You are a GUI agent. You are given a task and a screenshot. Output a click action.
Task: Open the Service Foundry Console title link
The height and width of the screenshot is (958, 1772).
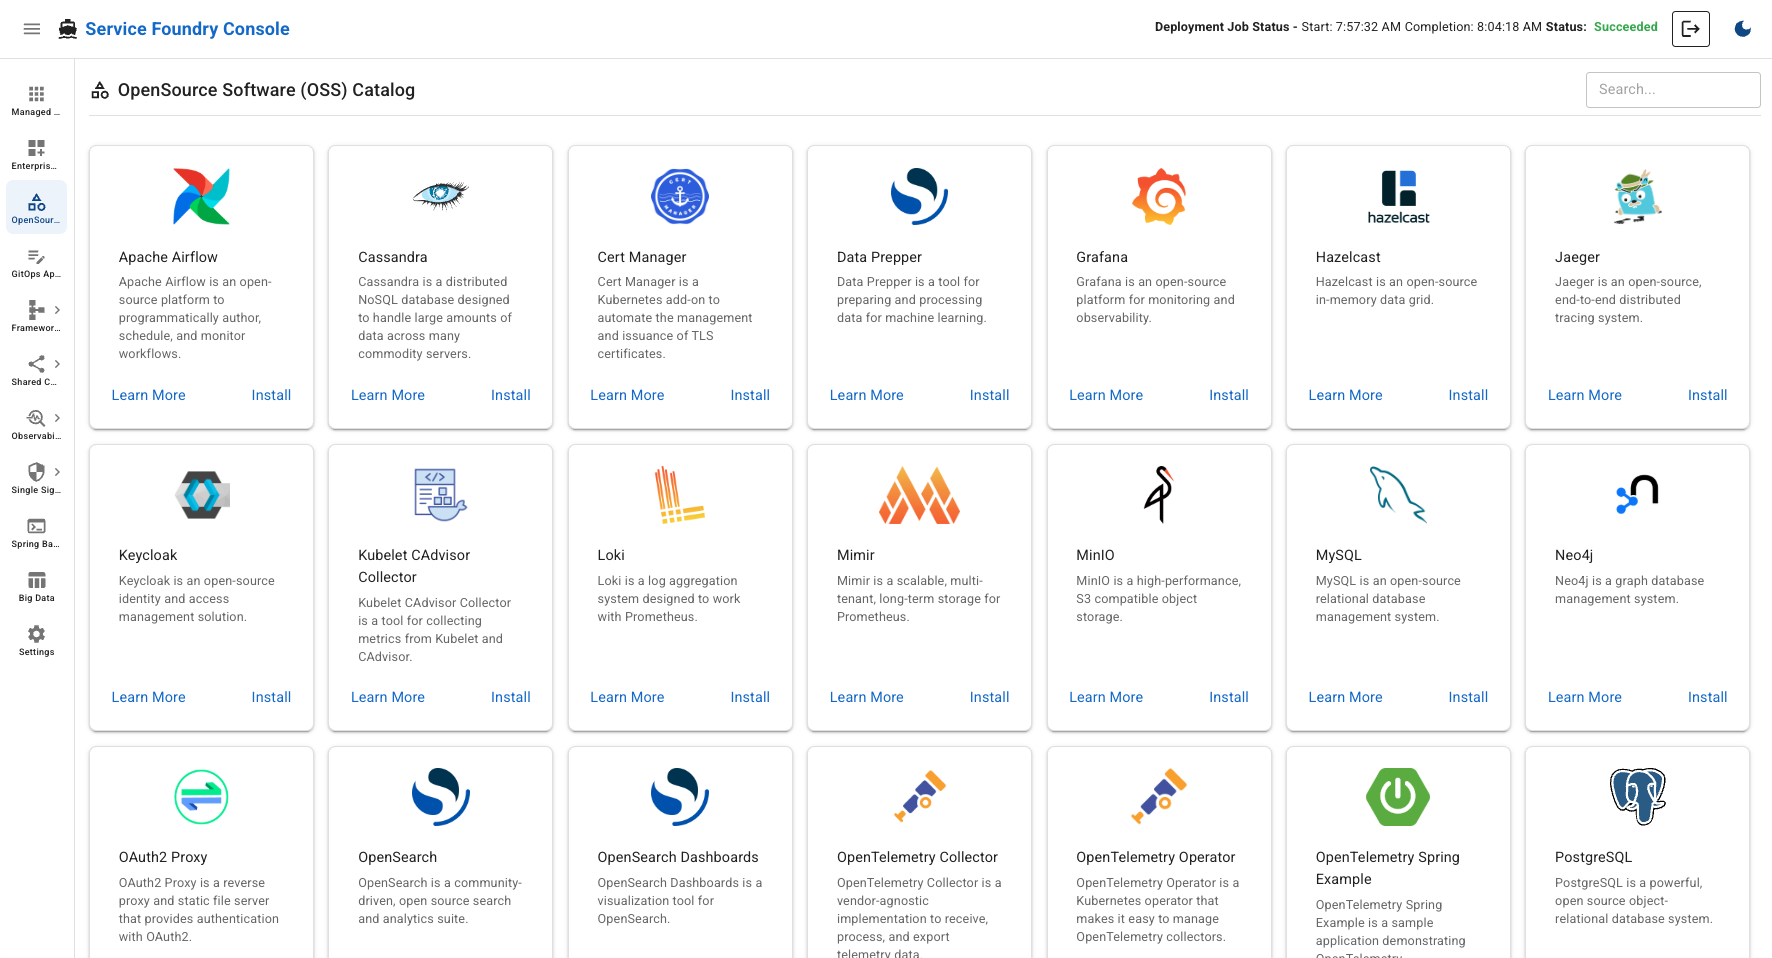(x=187, y=29)
